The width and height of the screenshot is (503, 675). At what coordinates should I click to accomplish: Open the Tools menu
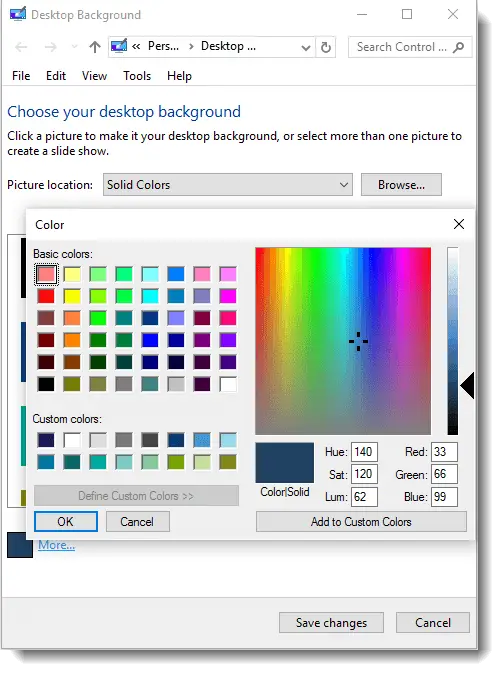coord(137,76)
